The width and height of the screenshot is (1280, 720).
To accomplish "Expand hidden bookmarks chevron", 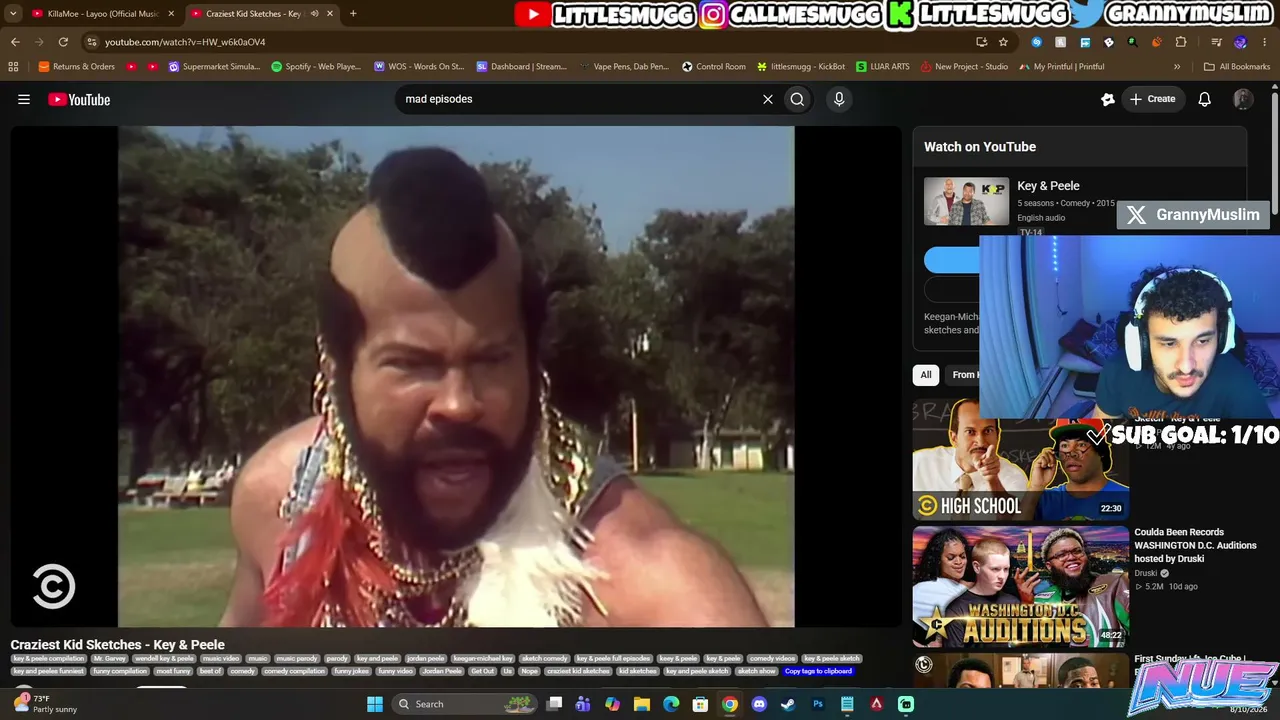I will click(x=1177, y=67).
